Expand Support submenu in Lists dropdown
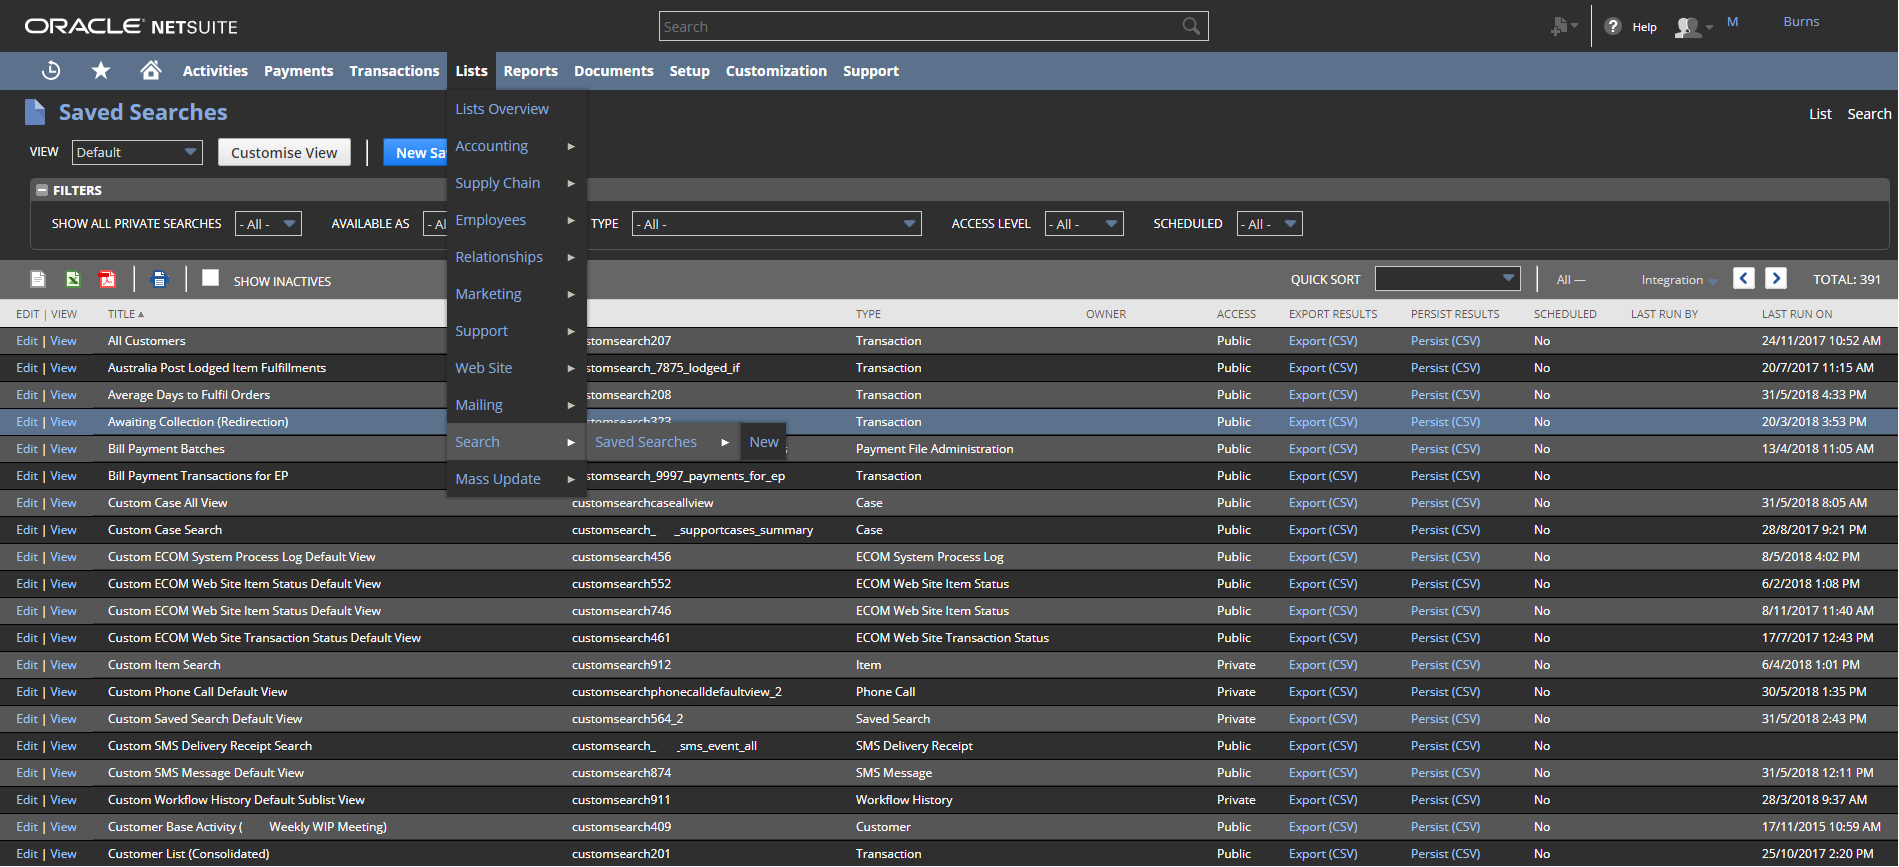Viewport: 1899px width, 867px height. [x=516, y=331]
